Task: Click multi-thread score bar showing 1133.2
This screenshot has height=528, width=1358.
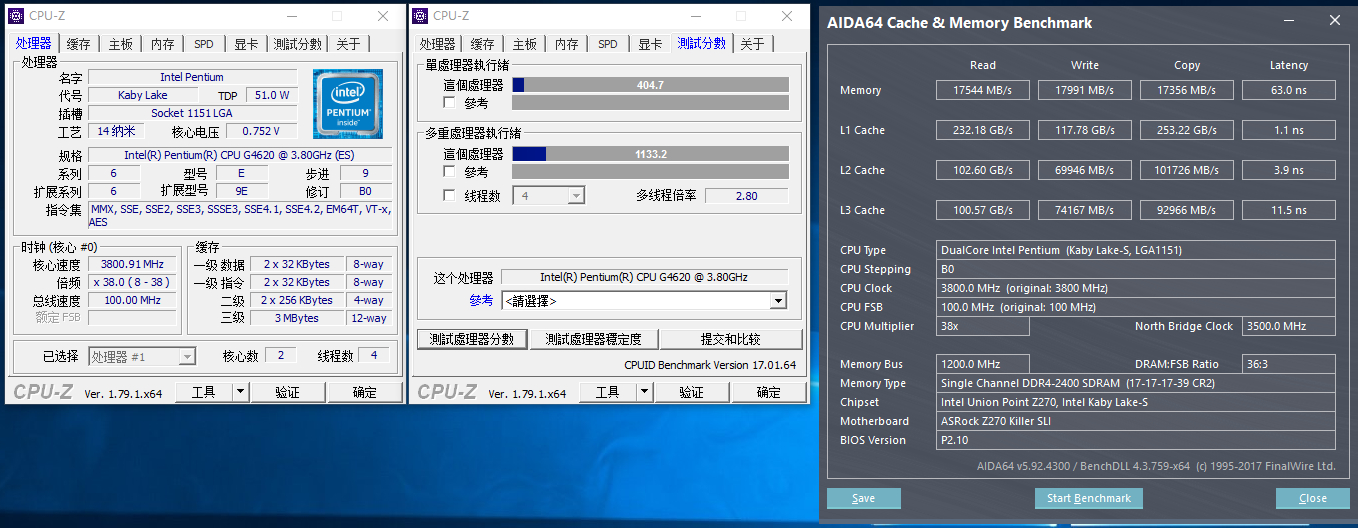Action: click(651, 154)
